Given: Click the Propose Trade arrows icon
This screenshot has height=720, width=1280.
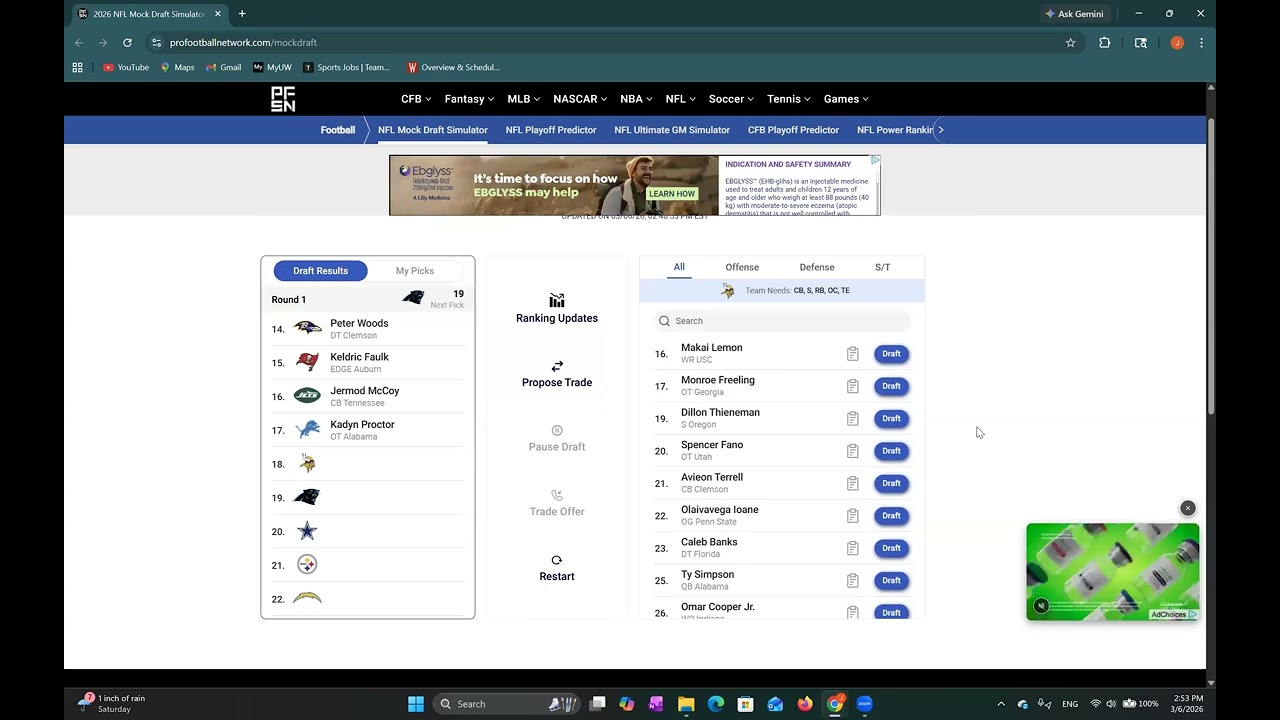Looking at the screenshot, I should (557, 366).
